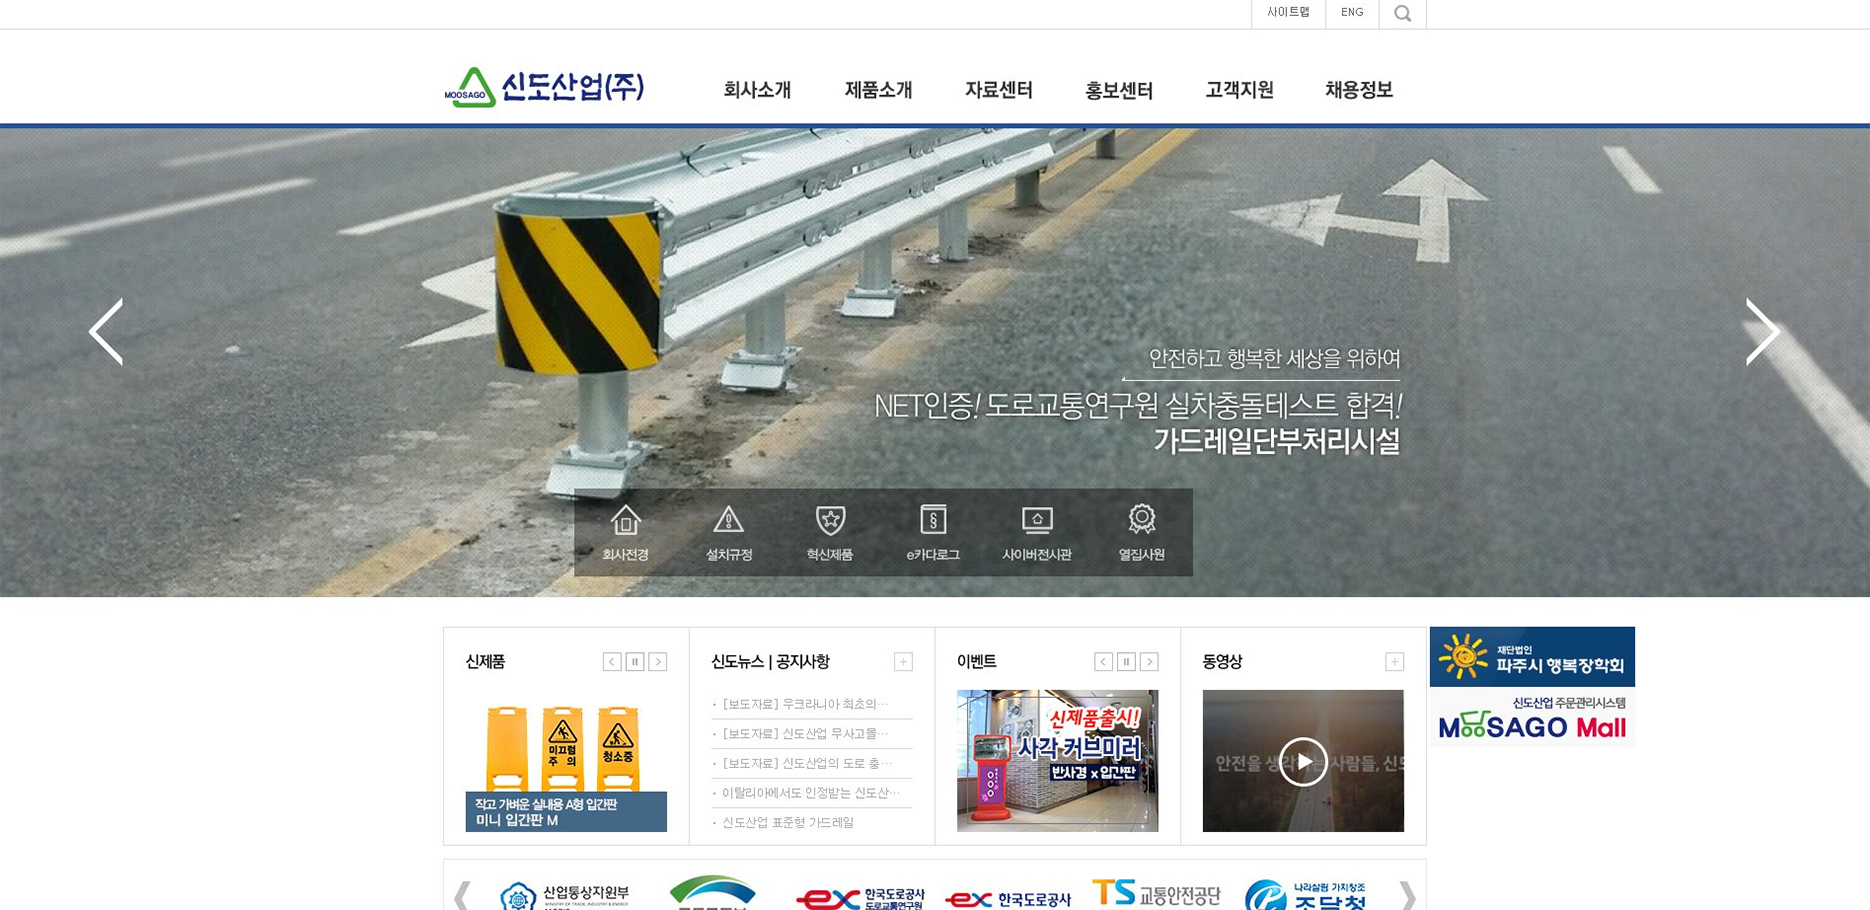The image size is (1870, 910).
Task: Pause the 신제품 slideshow
Action: pyautogui.click(x=635, y=662)
